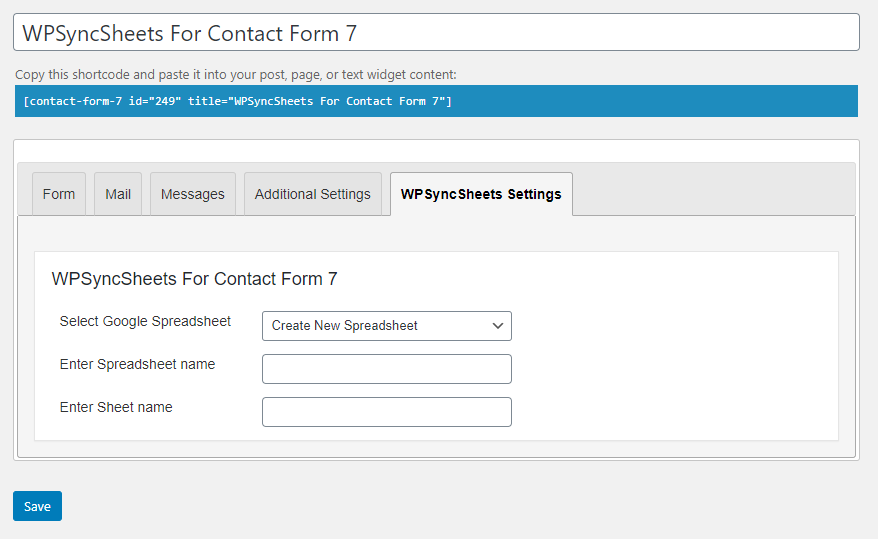Click the 'Select Google Spreadsheet' label

(x=145, y=321)
